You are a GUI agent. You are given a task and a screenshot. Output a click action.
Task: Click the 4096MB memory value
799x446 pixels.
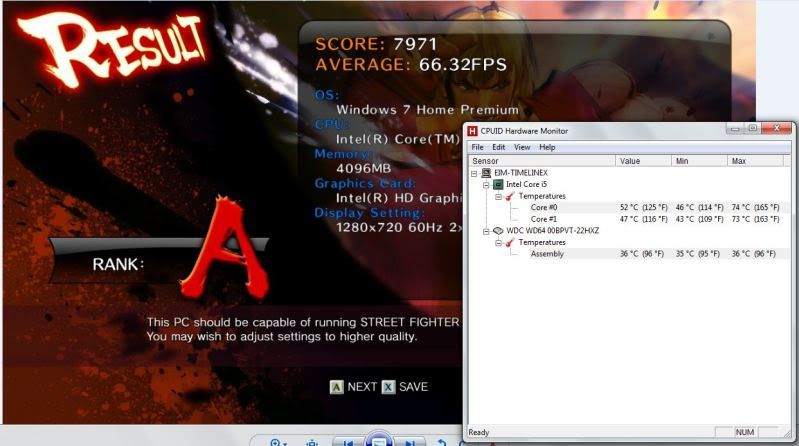(x=363, y=168)
